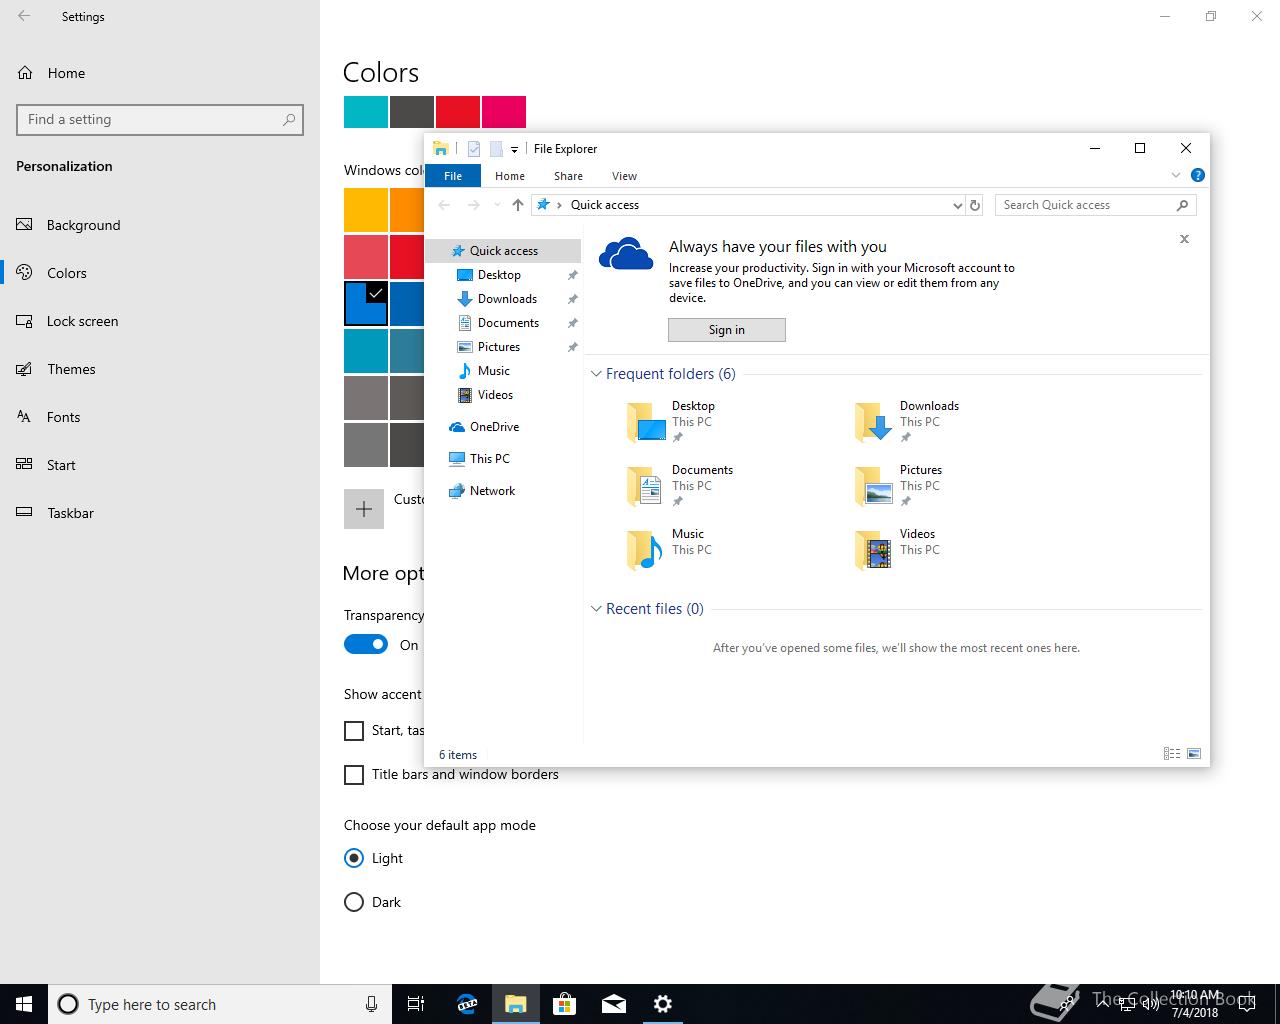Screen dimensions: 1280x1024
Task: Enable Title bars and window borders checkbox
Action: click(x=354, y=775)
